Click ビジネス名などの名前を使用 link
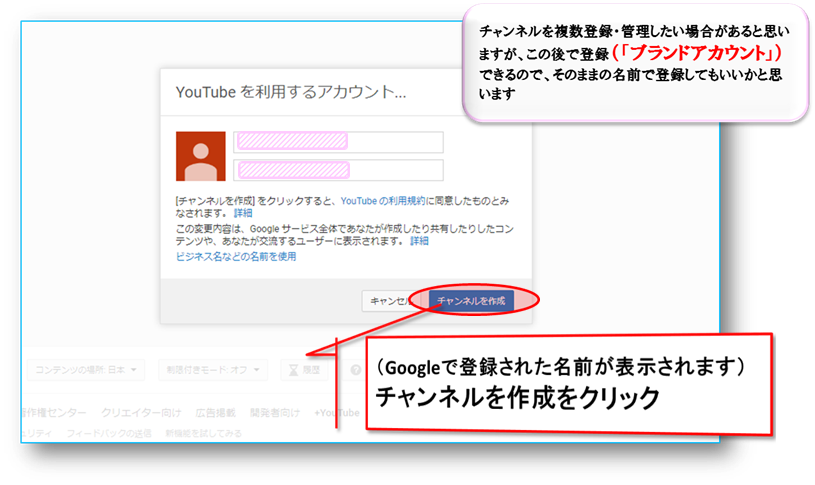The width and height of the screenshot is (815, 485). [x=236, y=256]
